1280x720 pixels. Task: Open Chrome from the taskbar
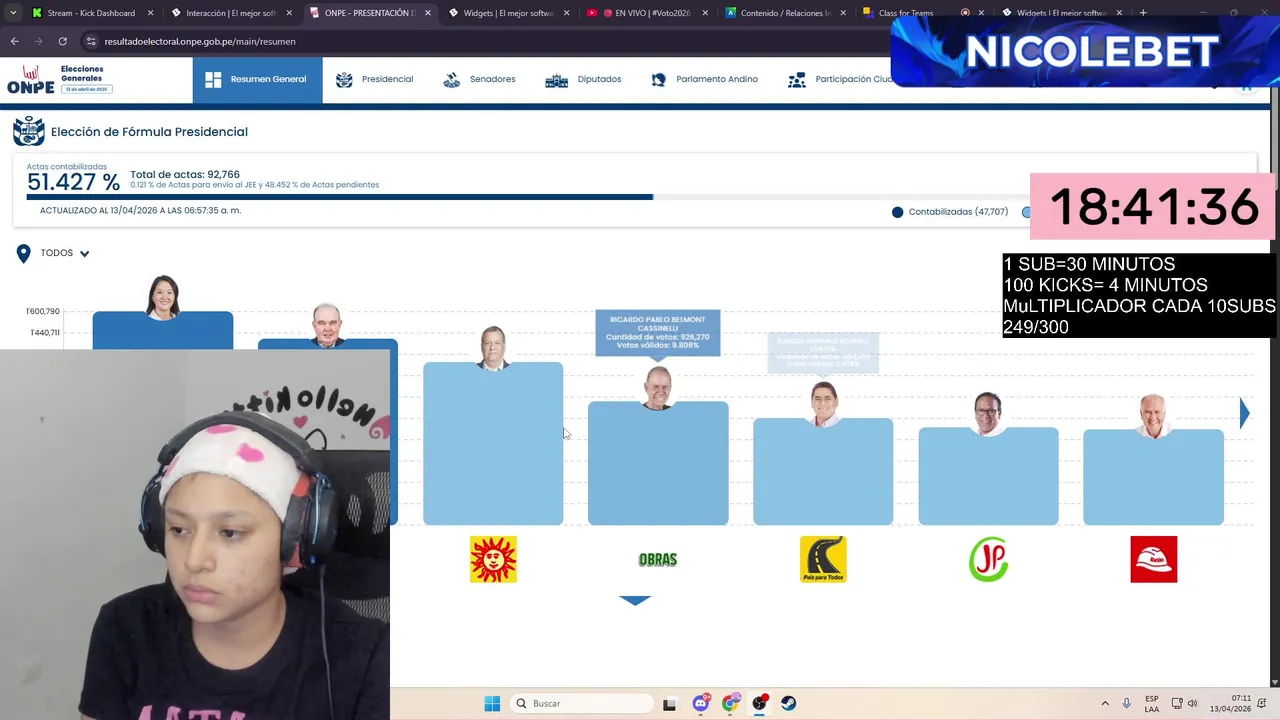click(730, 703)
